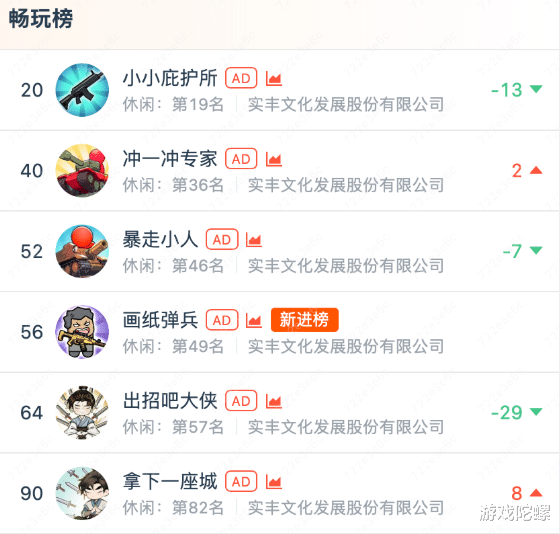Open the 冲一冲专家 title link
The image size is (560, 534).
(170, 159)
